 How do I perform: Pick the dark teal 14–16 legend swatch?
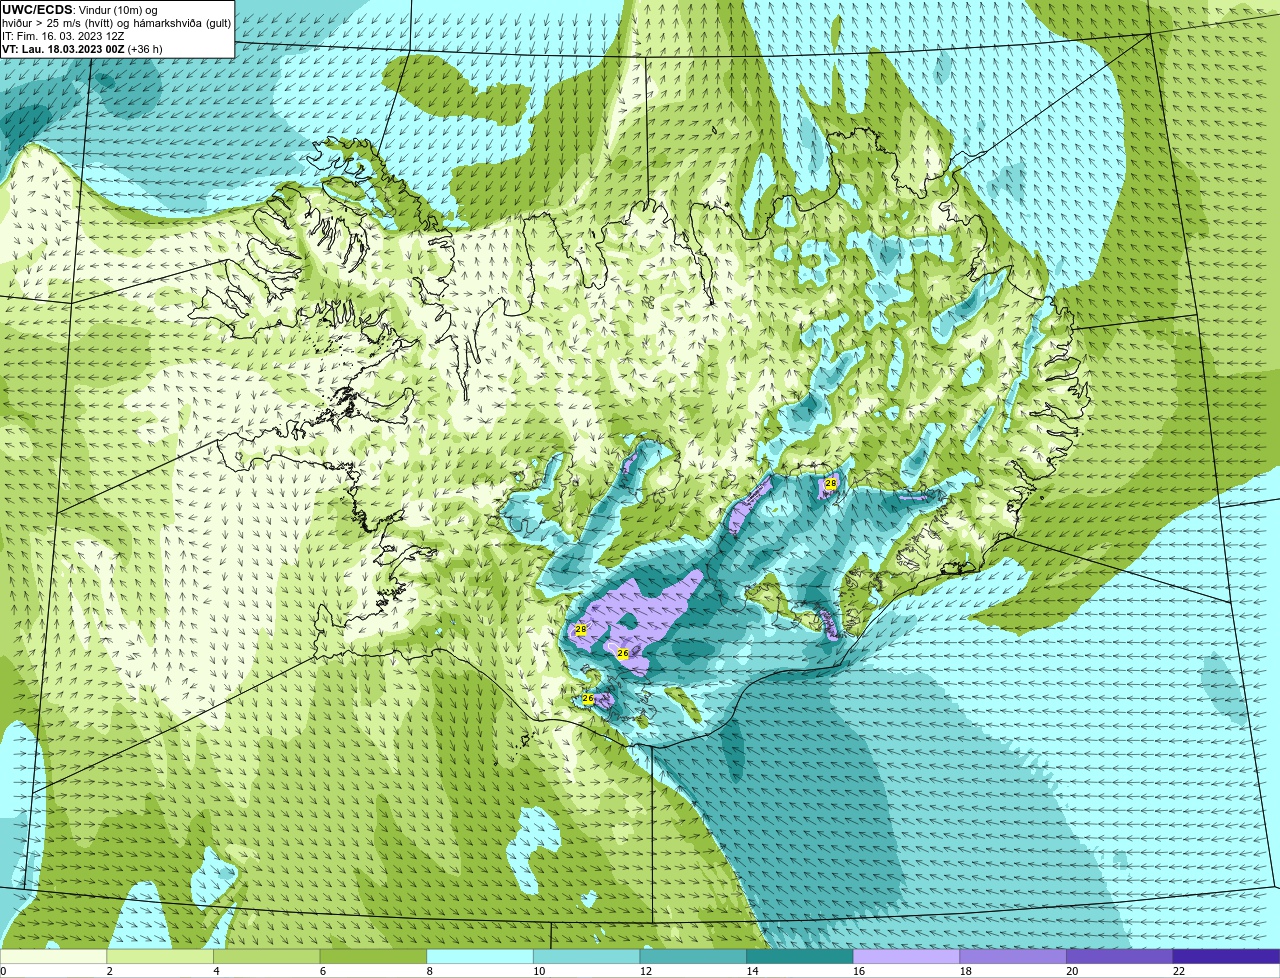pyautogui.click(x=800, y=956)
